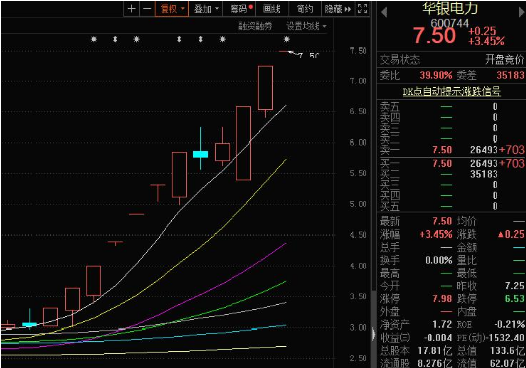Open the 叠加 overlay dropdown
The width and height of the screenshot is (526, 368).
pos(206,9)
